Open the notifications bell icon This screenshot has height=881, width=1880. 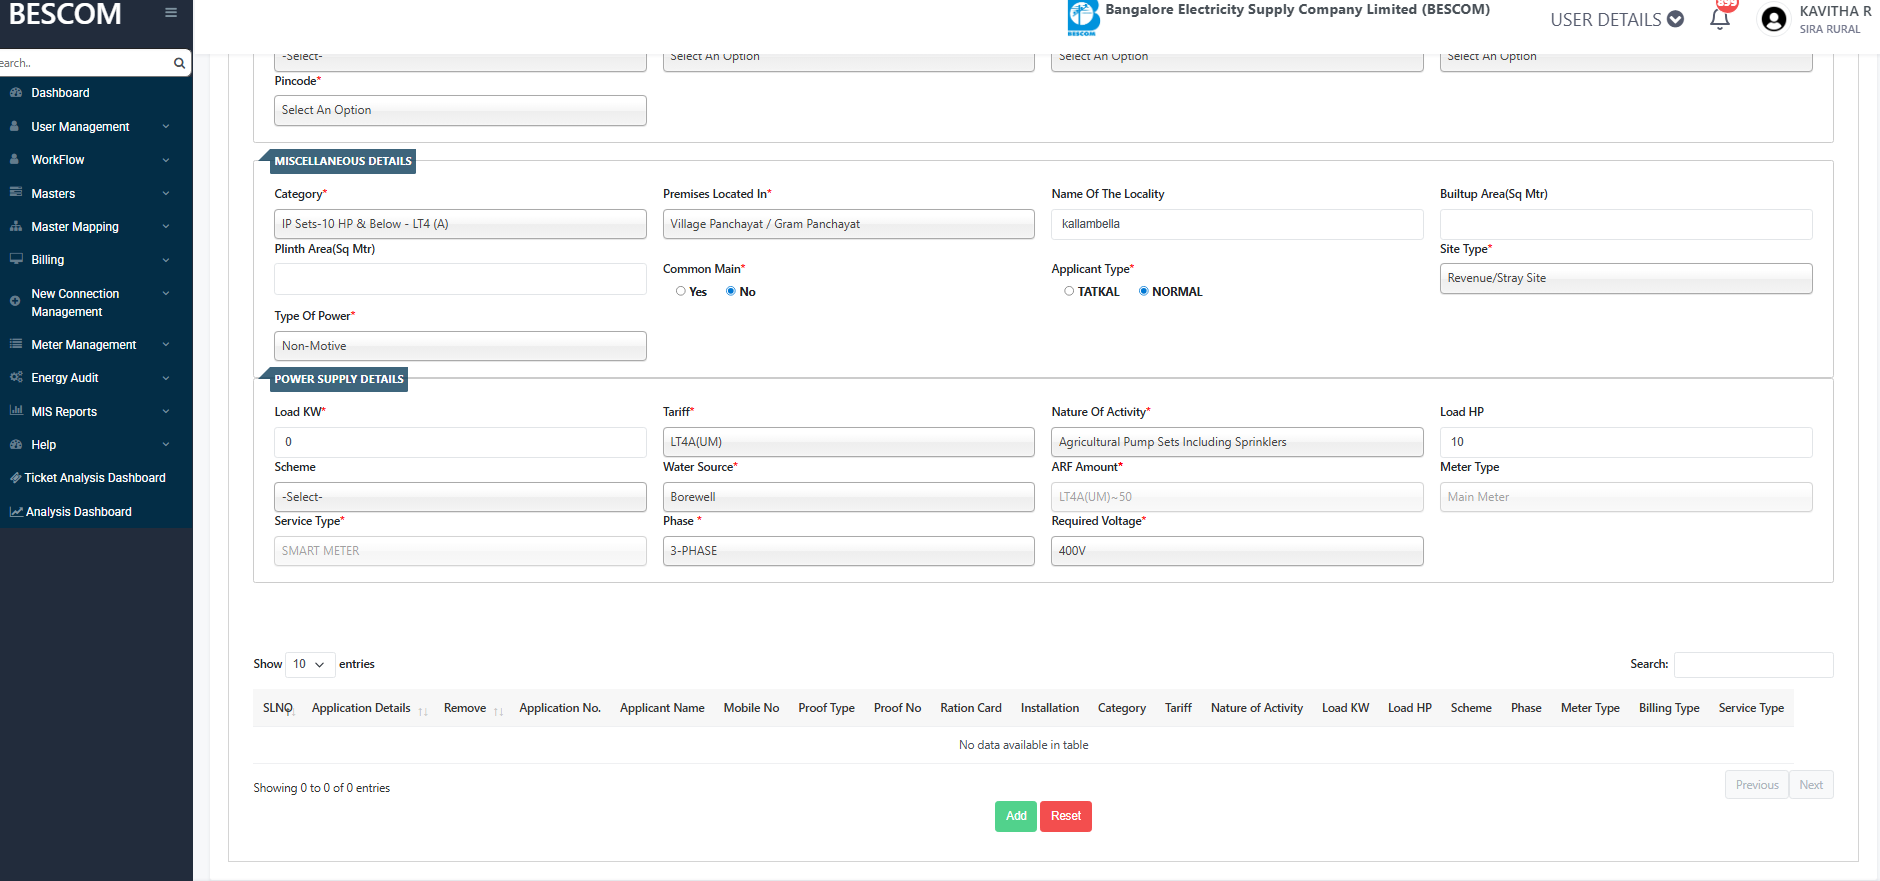[x=1720, y=19]
